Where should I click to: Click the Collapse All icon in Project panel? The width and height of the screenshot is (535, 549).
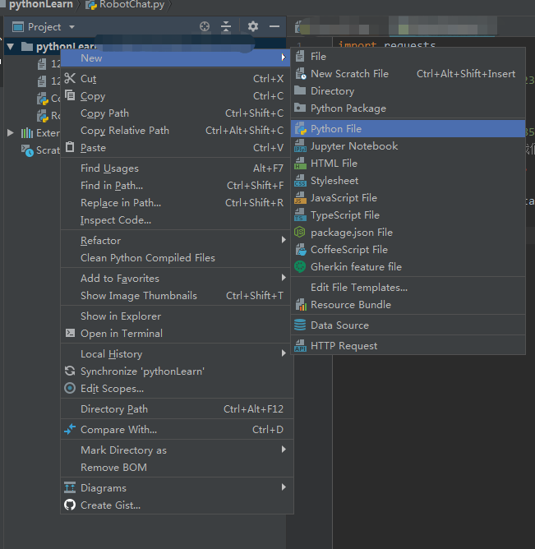(x=226, y=27)
